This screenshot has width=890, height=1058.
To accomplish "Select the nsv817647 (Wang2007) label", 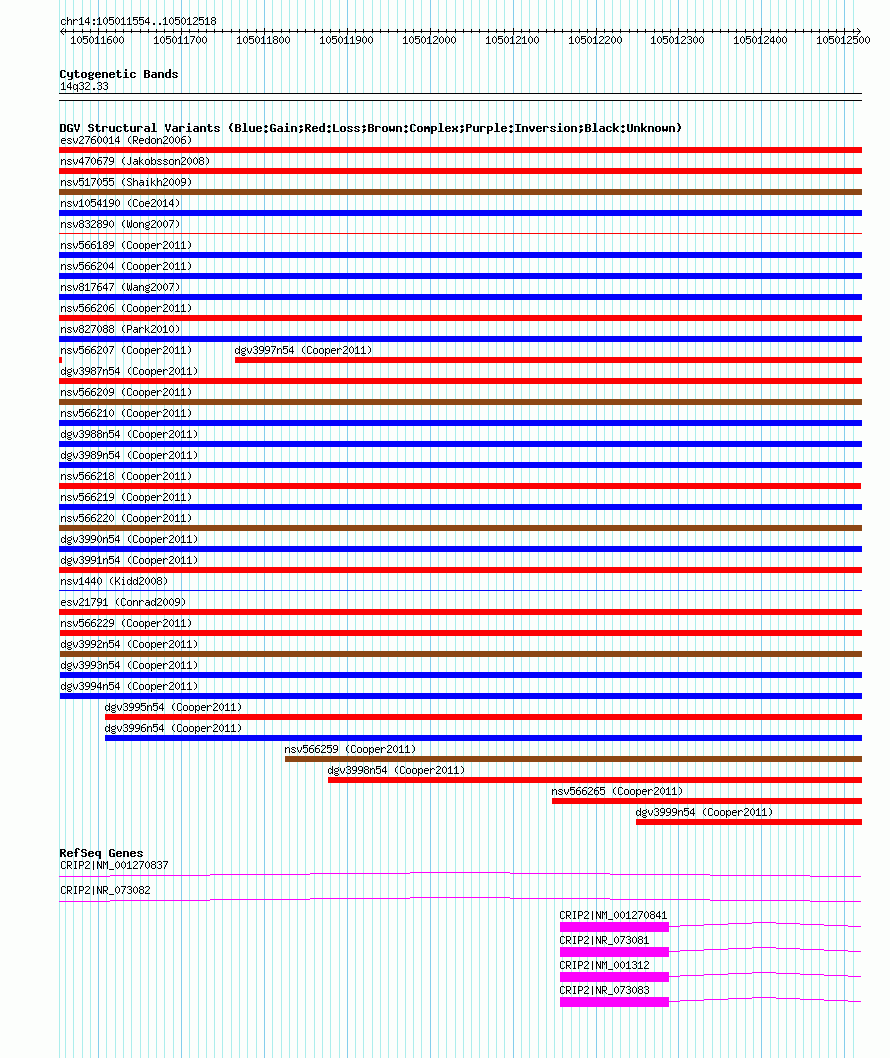I will coord(120,287).
